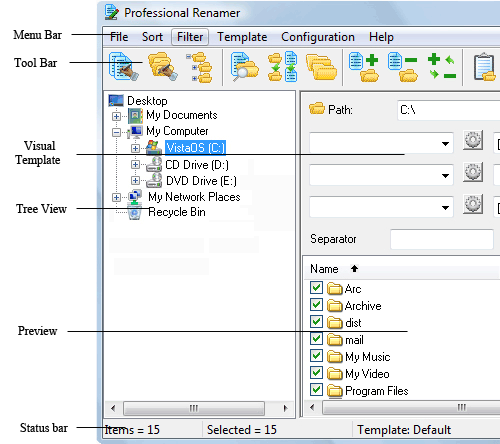The width and height of the screenshot is (500, 444).
Task: Click the invert selection plus-minus icon
Action: (x=442, y=66)
